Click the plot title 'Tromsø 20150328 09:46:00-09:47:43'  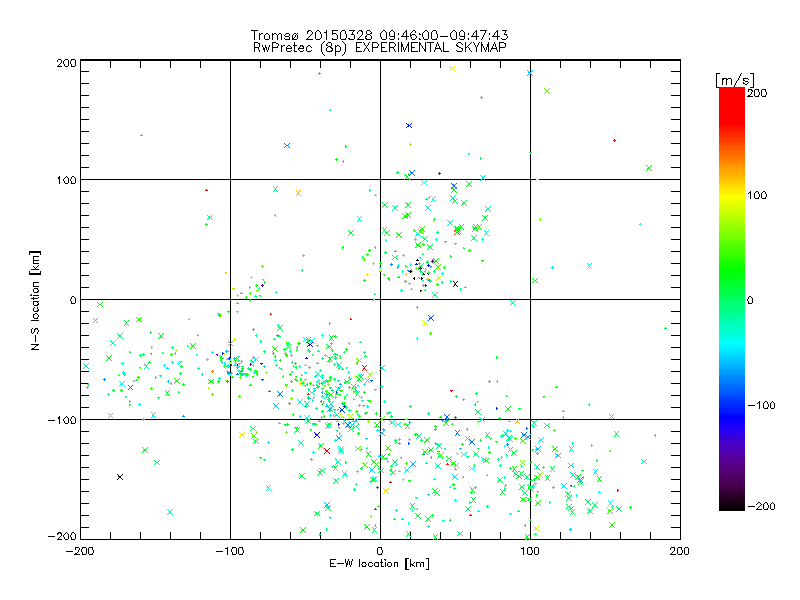[x=380, y=35]
